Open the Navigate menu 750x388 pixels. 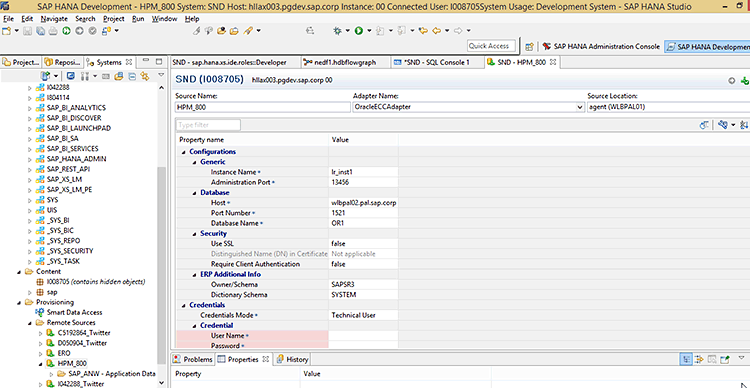click(54, 19)
